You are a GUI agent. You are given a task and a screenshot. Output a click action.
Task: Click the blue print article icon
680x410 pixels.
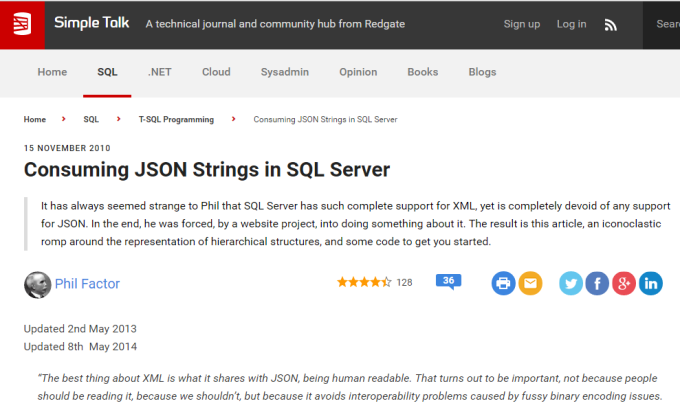coord(503,283)
